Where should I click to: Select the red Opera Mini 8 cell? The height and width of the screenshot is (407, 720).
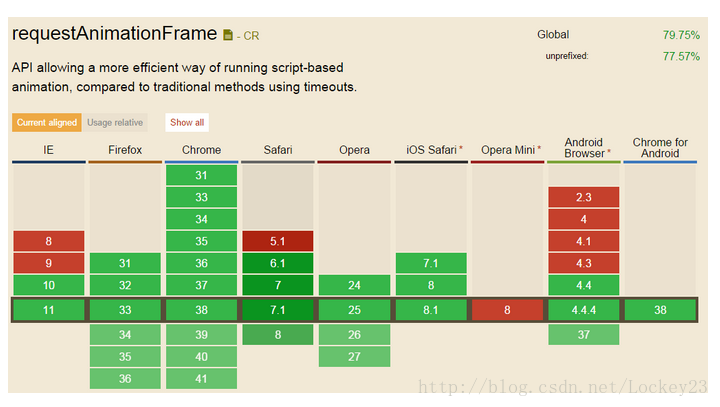pyautogui.click(x=507, y=310)
